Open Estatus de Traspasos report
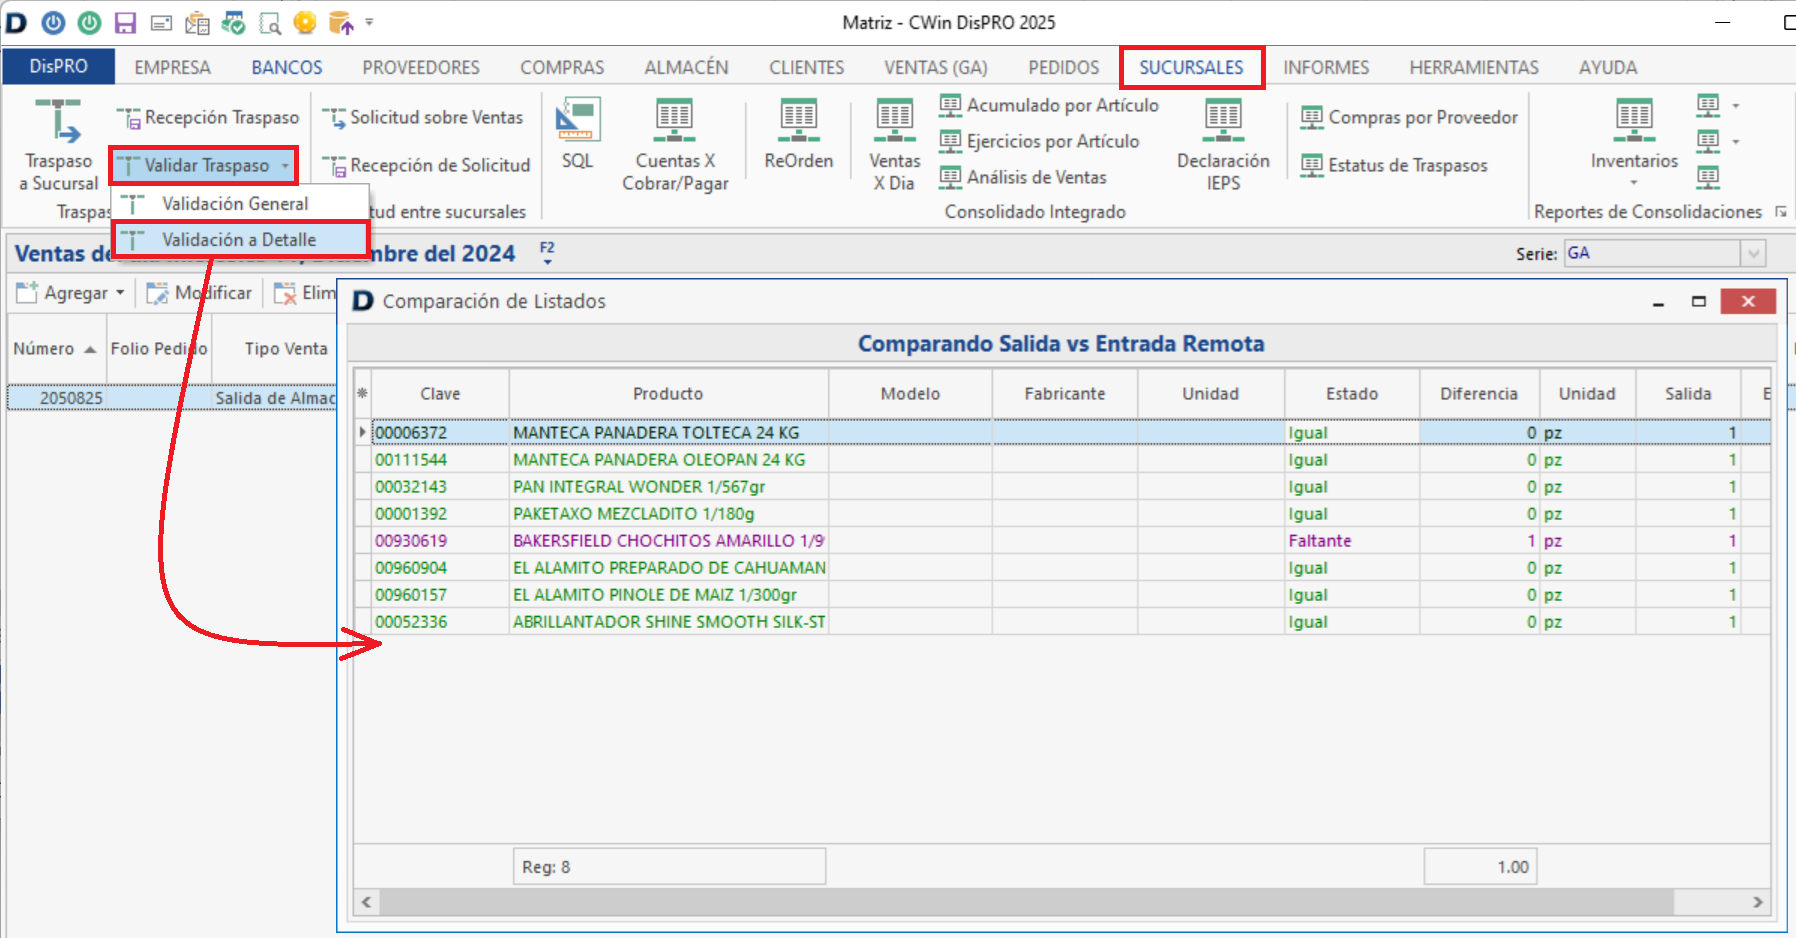Image resolution: width=1796 pixels, height=938 pixels. click(1394, 165)
